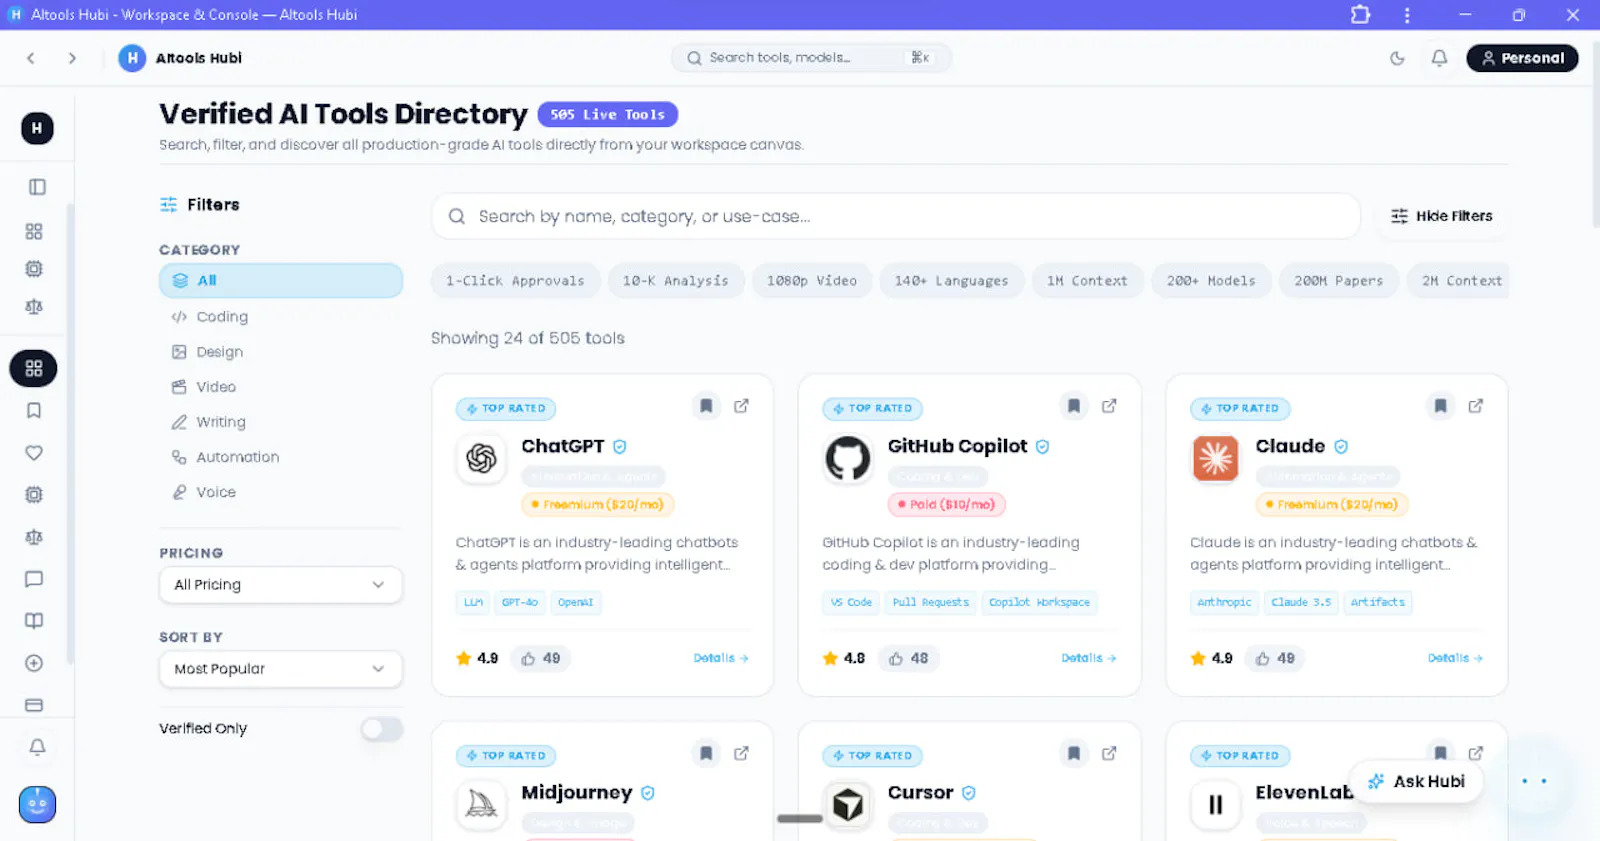Open GitHub Copilot external link icon

pyautogui.click(x=1109, y=406)
